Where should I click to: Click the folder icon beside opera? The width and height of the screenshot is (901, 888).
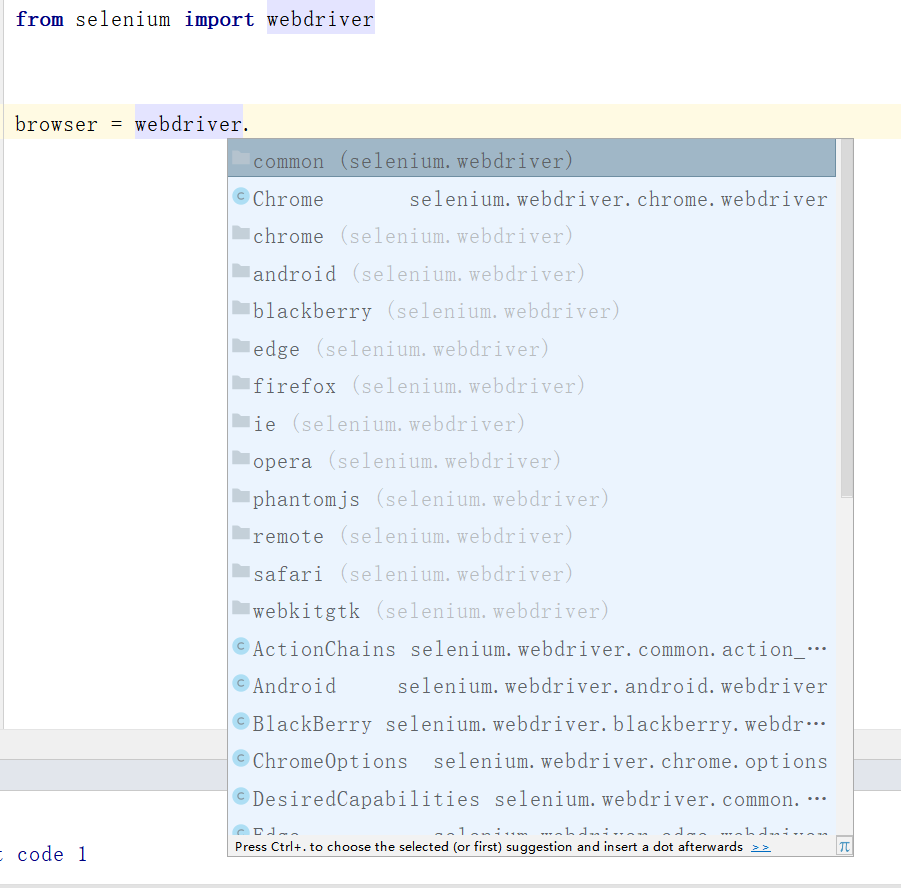[241, 458]
